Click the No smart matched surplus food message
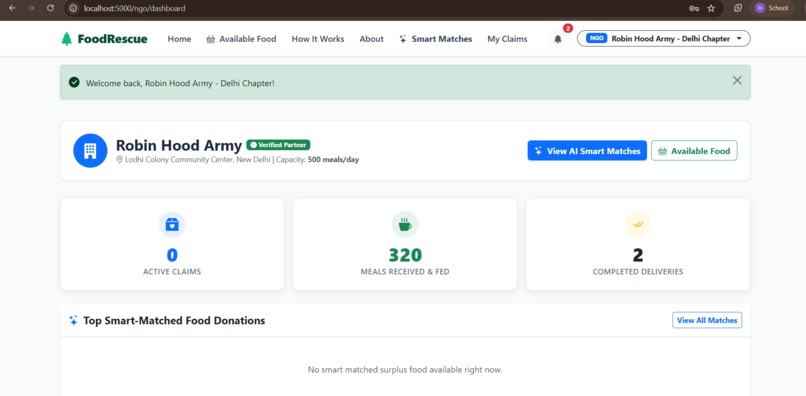 tap(405, 370)
